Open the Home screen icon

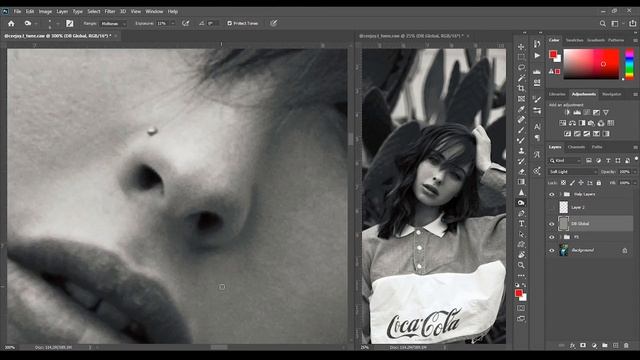coord(11,23)
